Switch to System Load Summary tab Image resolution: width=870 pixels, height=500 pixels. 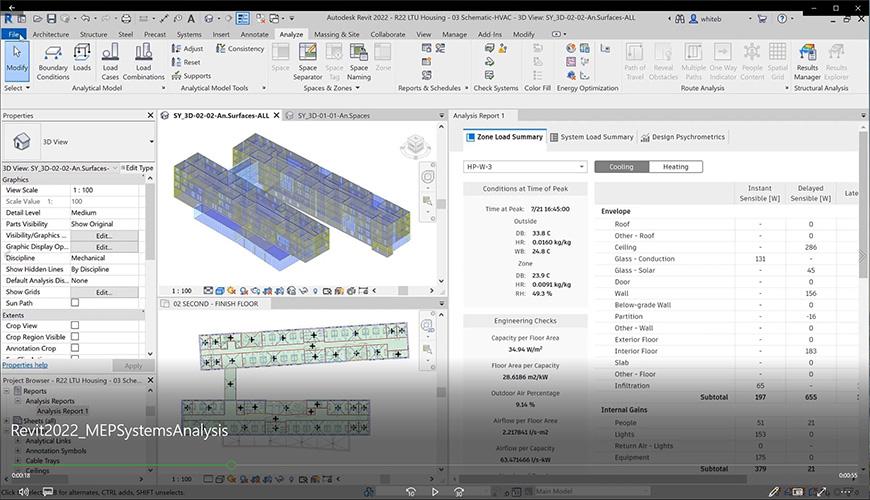coord(591,137)
